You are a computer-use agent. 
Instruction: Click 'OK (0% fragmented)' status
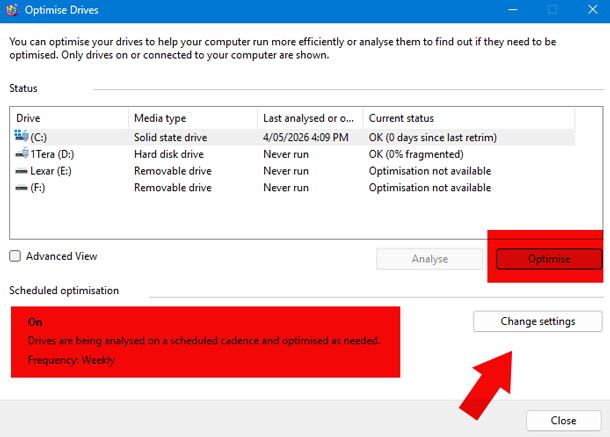(x=416, y=154)
